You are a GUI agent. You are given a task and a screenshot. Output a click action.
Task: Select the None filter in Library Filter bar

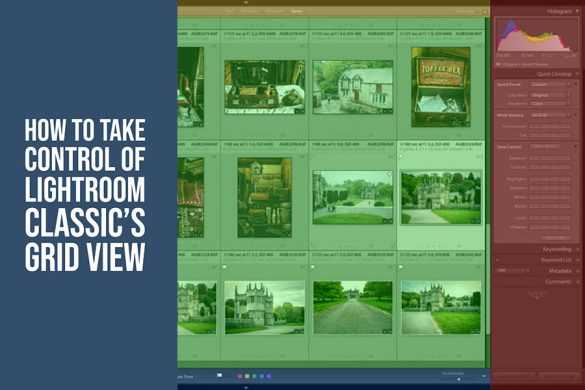(x=297, y=12)
